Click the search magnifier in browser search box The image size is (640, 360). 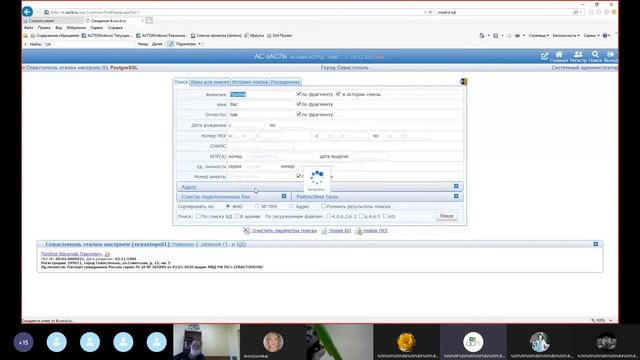coord(576,12)
